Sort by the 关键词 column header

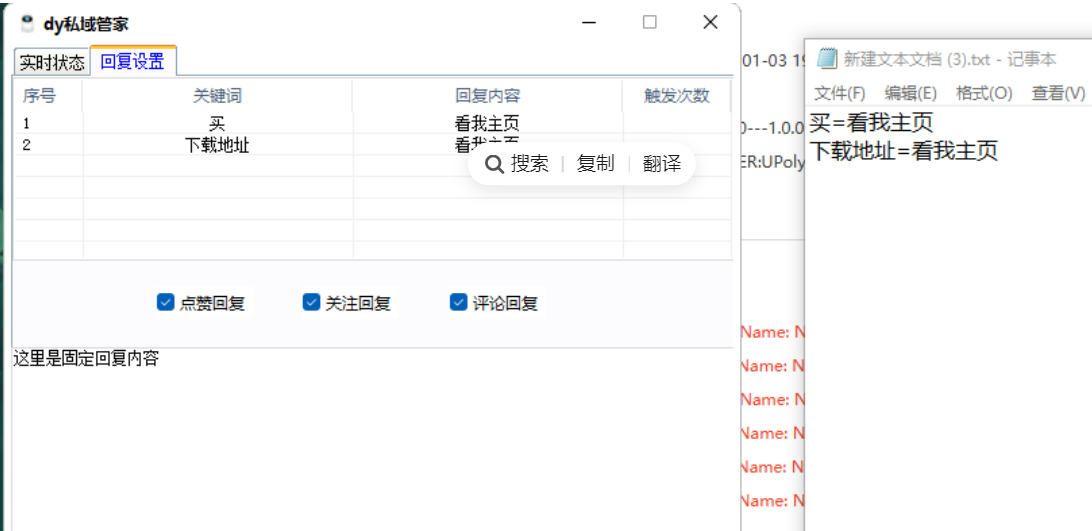(217, 96)
